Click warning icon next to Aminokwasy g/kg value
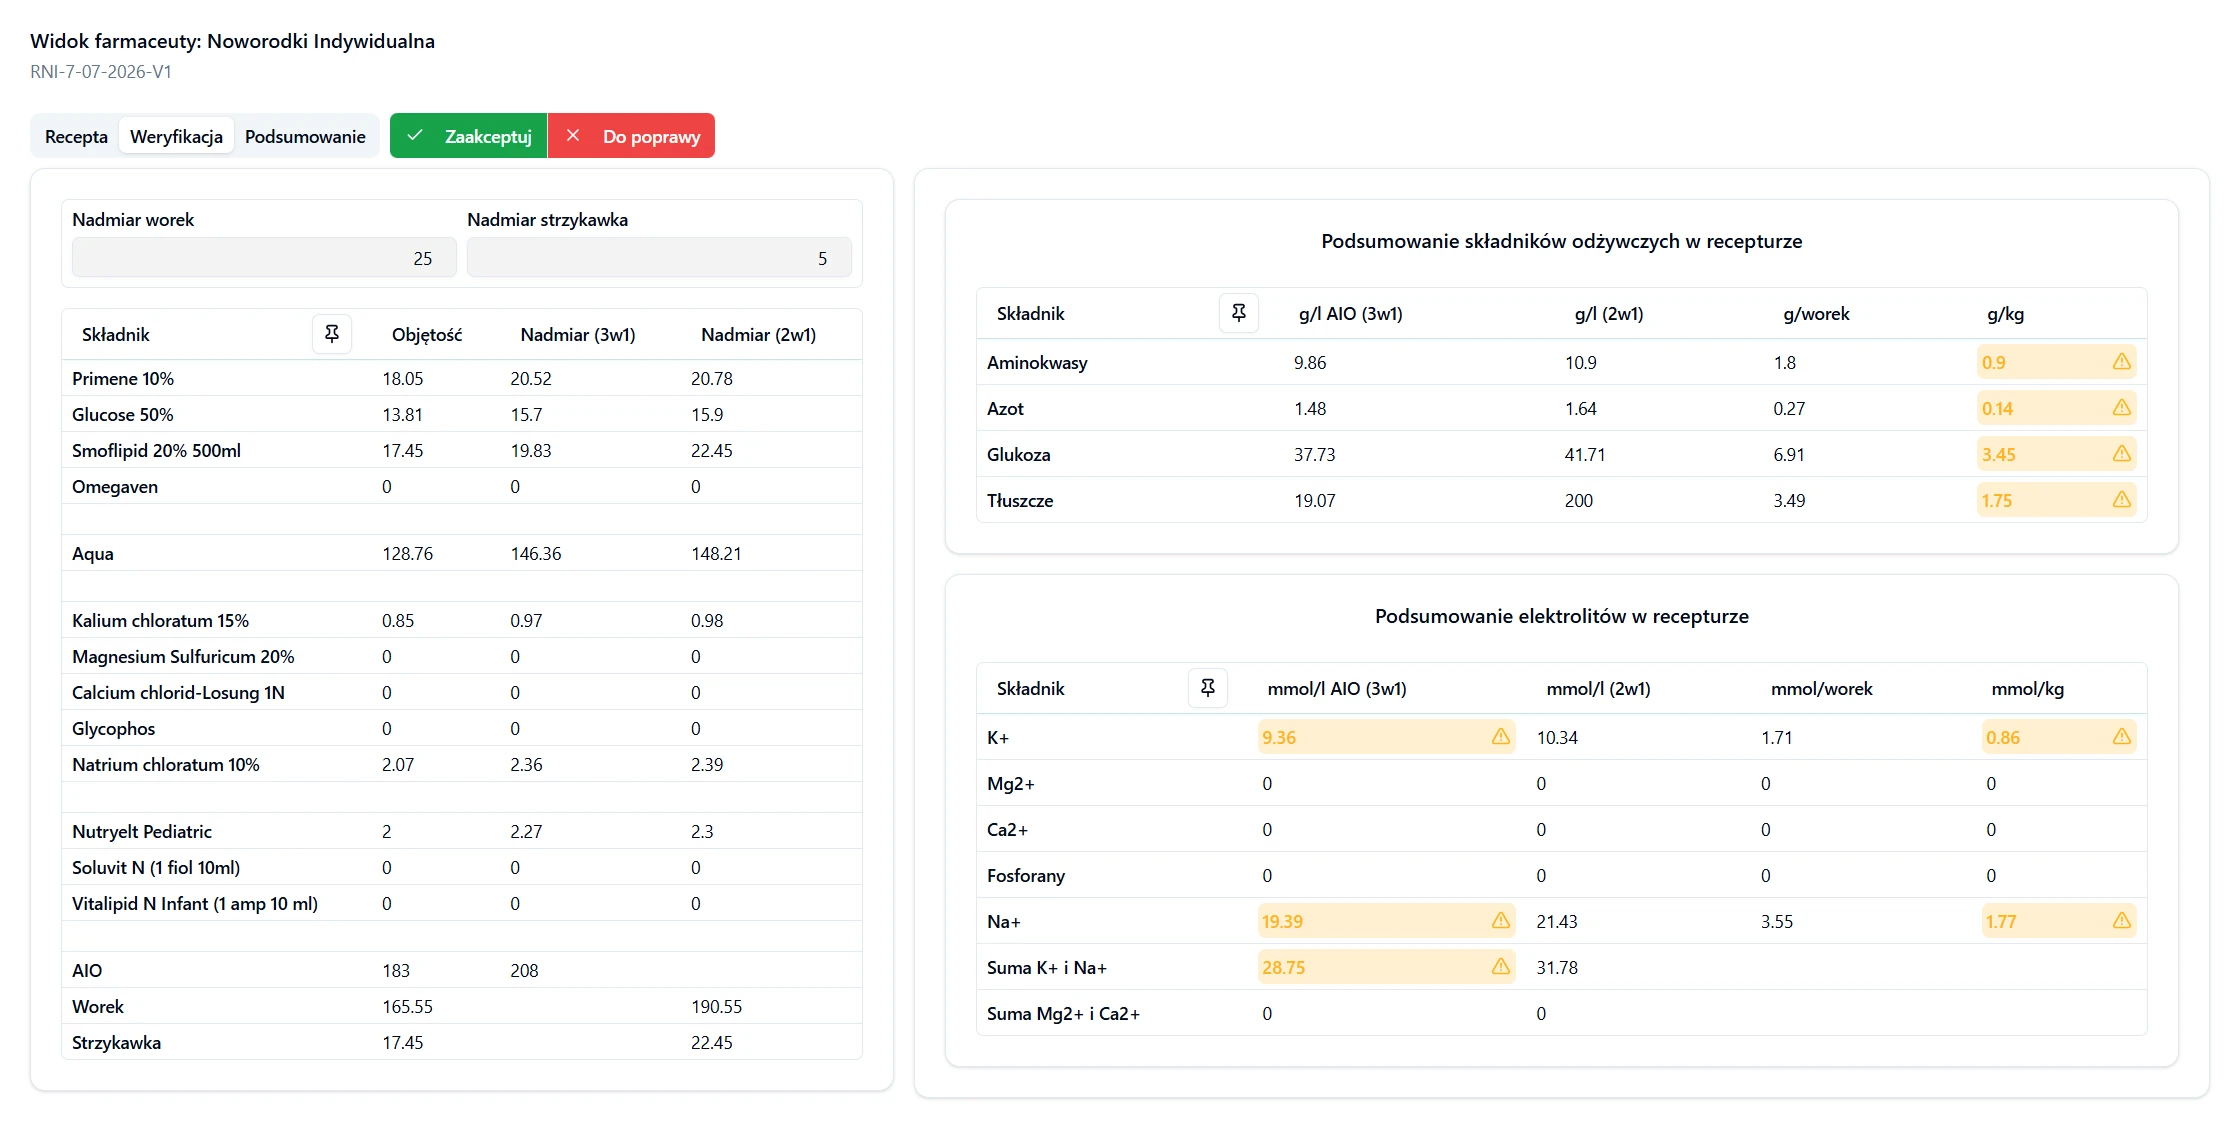 (2121, 362)
